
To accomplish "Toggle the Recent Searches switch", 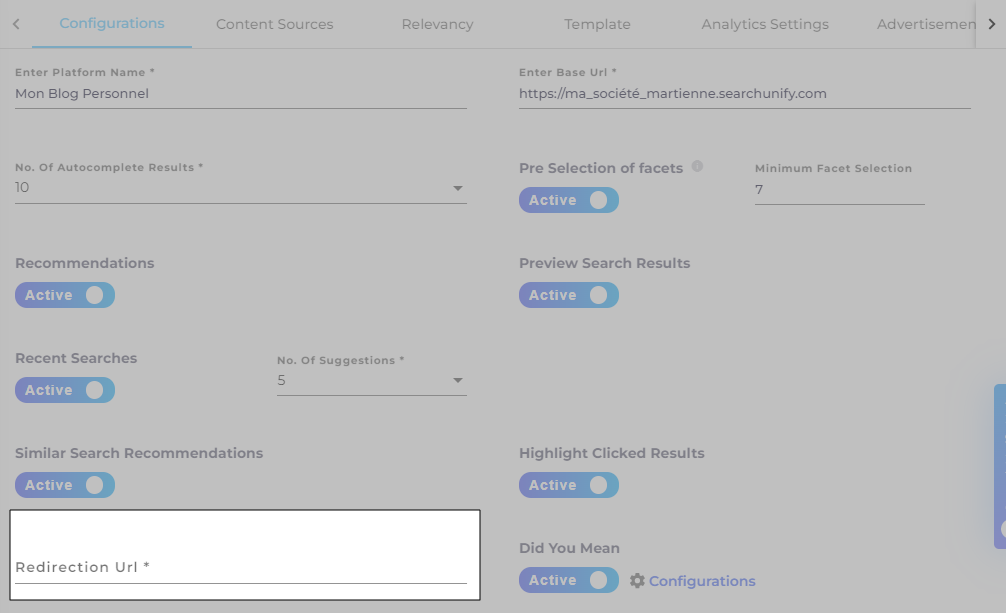I will point(65,390).
